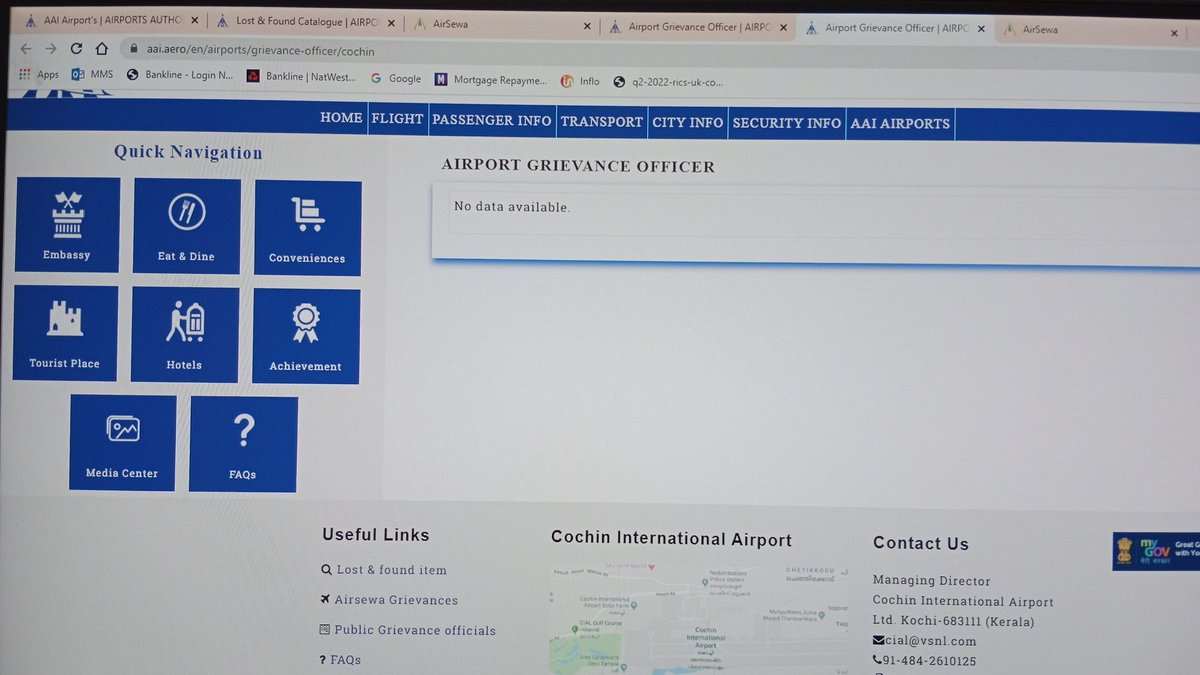Reload the page with refresh icon
This screenshot has height=675, width=1200.
coord(76,48)
